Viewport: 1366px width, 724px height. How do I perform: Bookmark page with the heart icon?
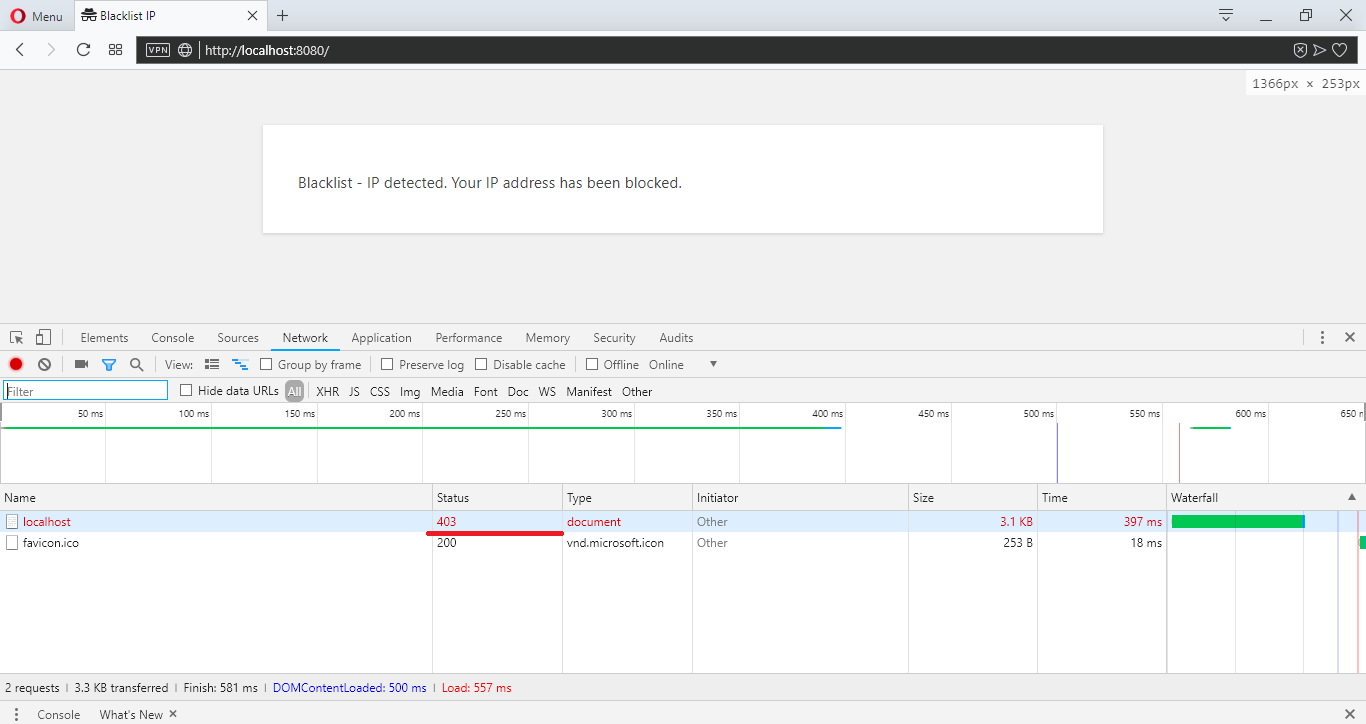pos(1340,50)
